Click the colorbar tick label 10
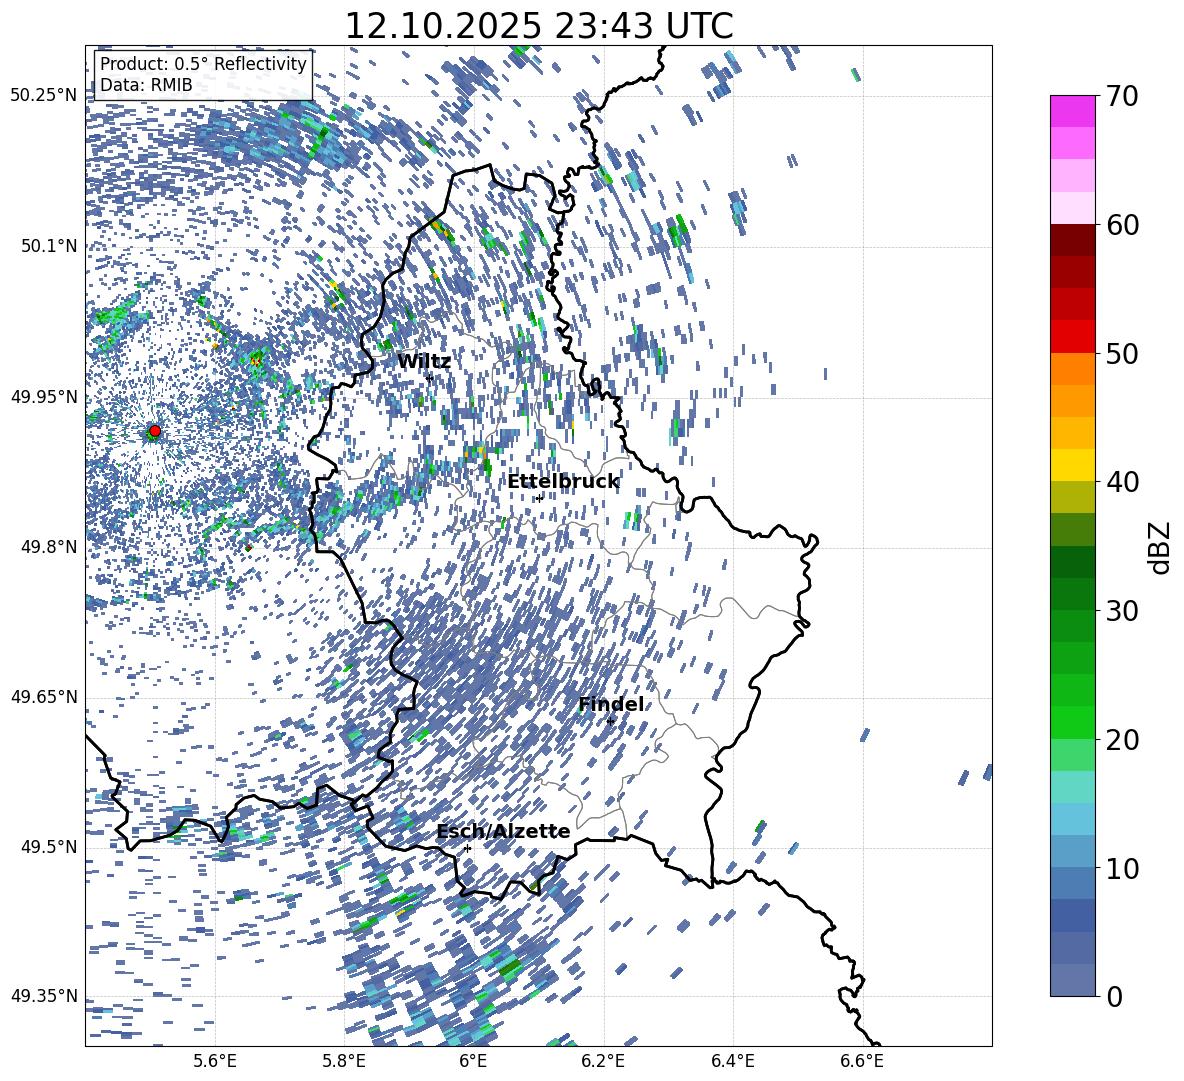Image resolution: width=1184 pixels, height=1081 pixels. pyautogui.click(x=1122, y=868)
